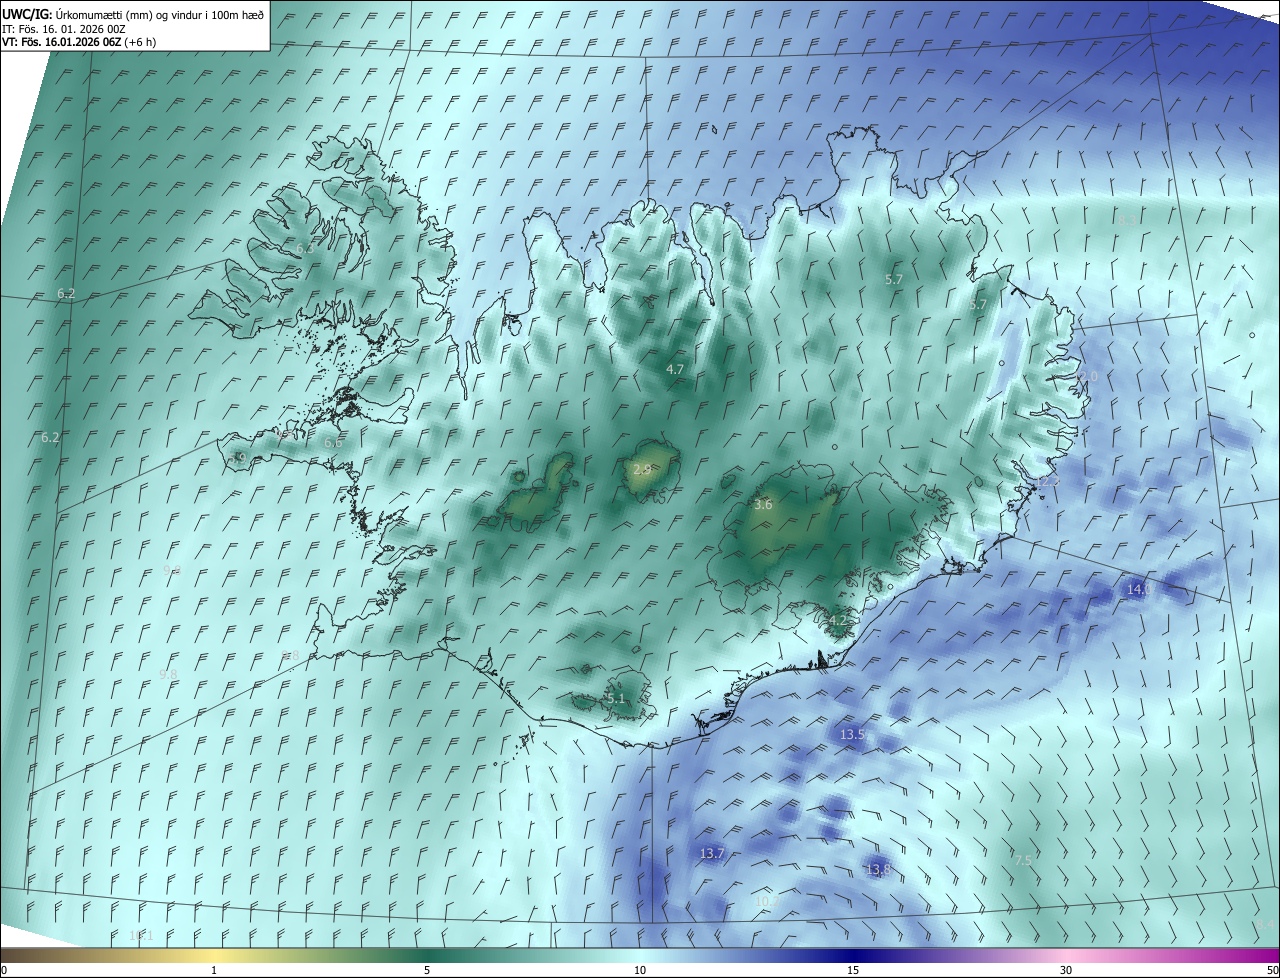
Task: Click the 8.3 value label on the map
Action: (x=1127, y=220)
